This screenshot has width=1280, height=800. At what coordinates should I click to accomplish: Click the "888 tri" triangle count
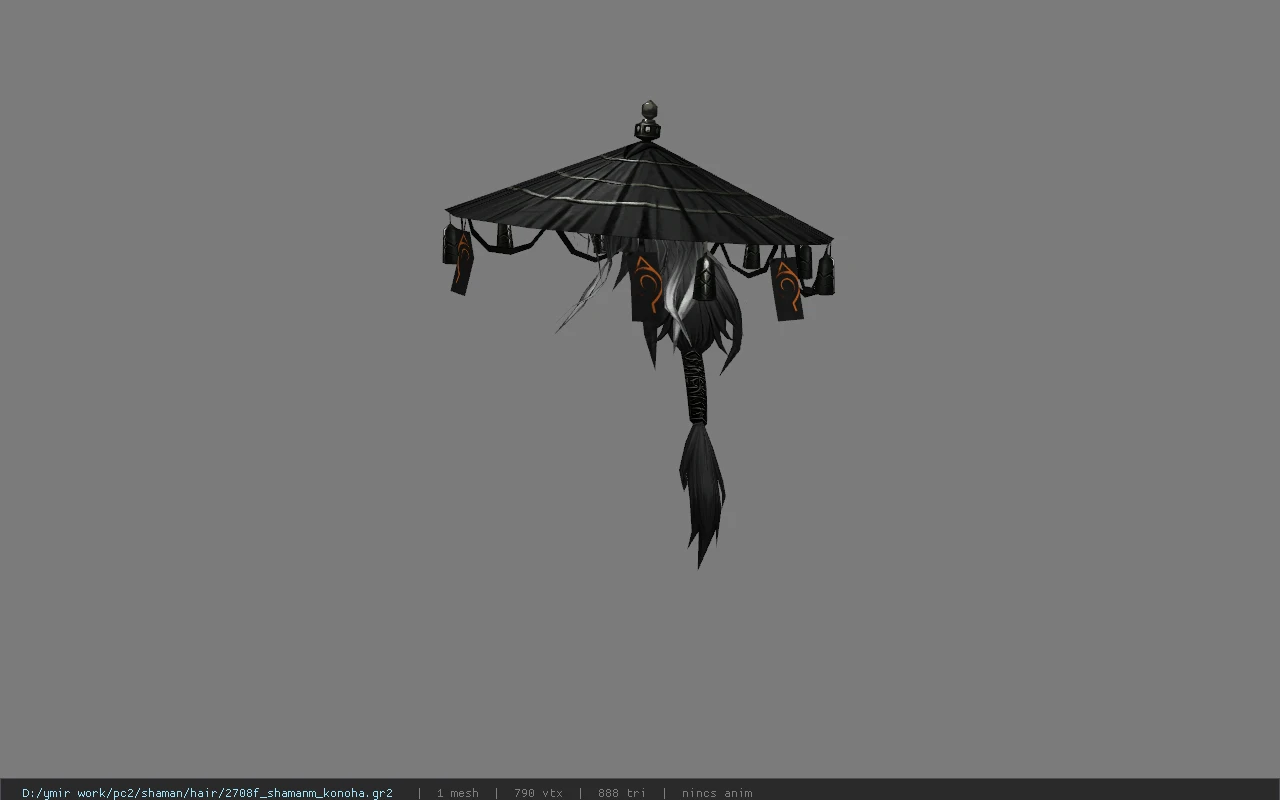pos(622,793)
